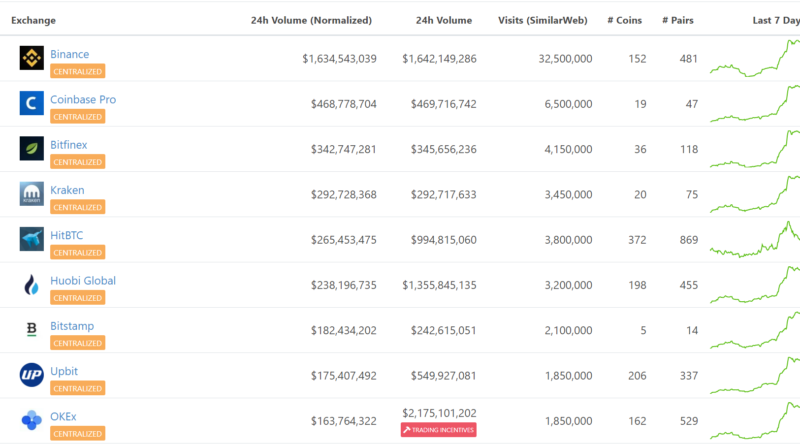Open the Kraken exchange link
This screenshot has width=800, height=445.
[x=67, y=190]
